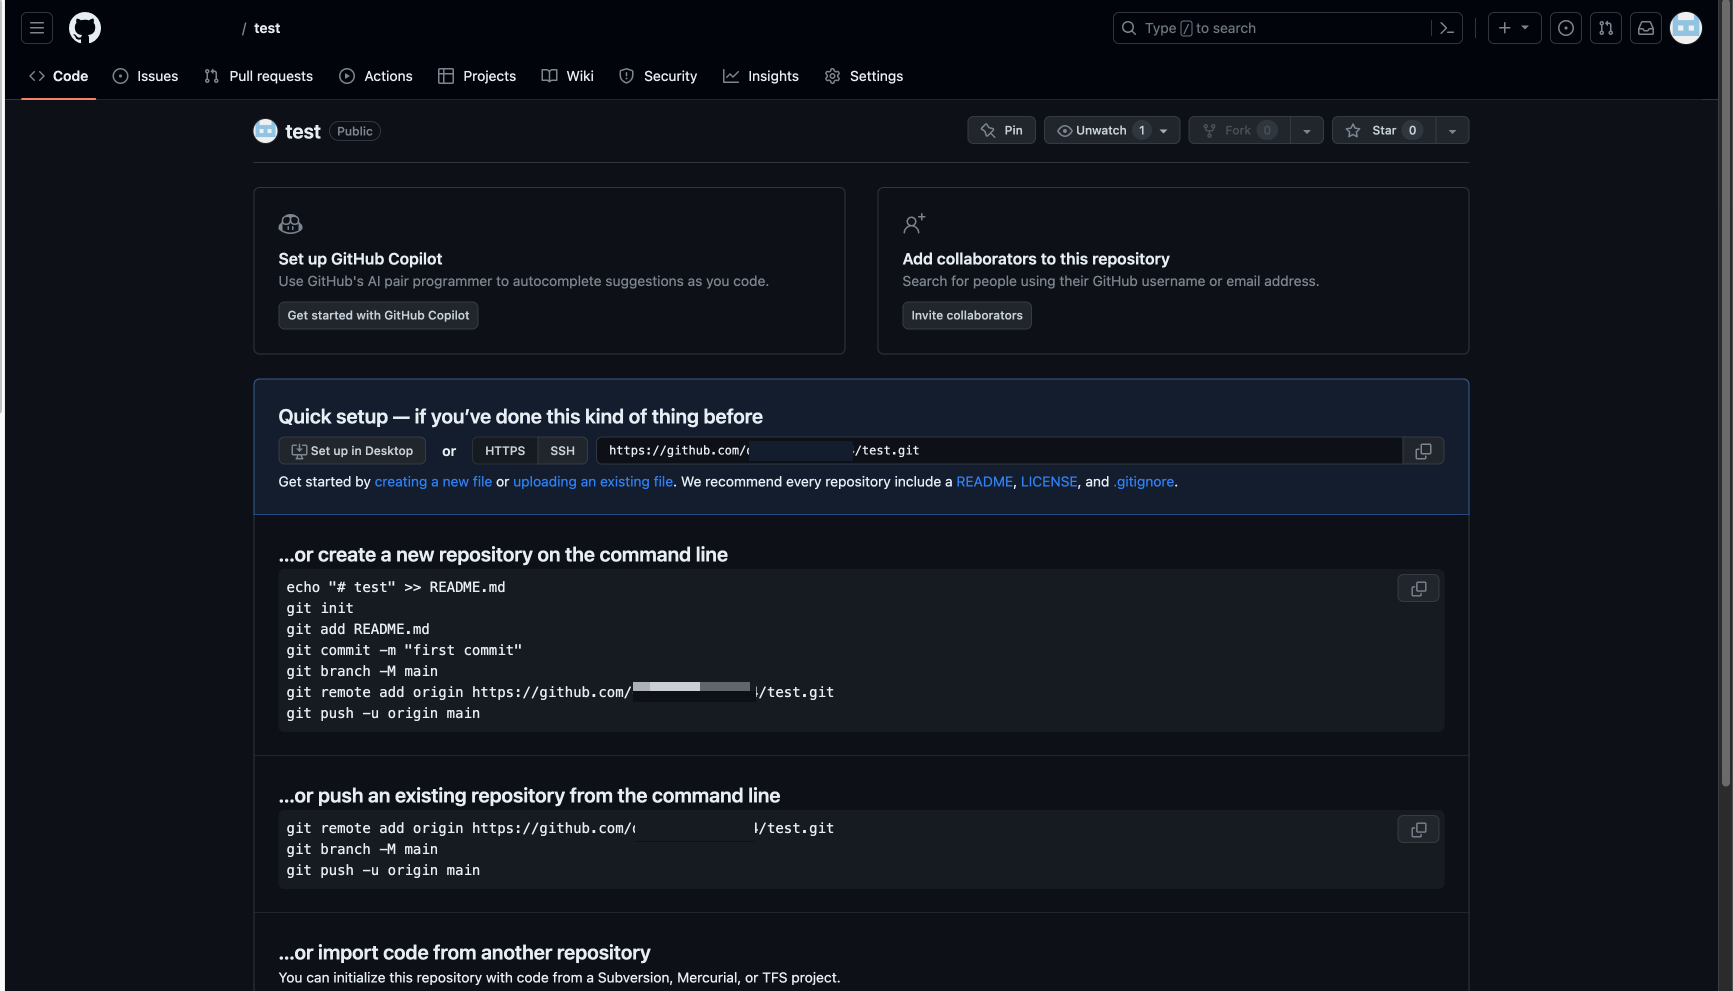Open the Star lists dropdown arrow
The height and width of the screenshot is (991, 1733).
click(x=1452, y=130)
